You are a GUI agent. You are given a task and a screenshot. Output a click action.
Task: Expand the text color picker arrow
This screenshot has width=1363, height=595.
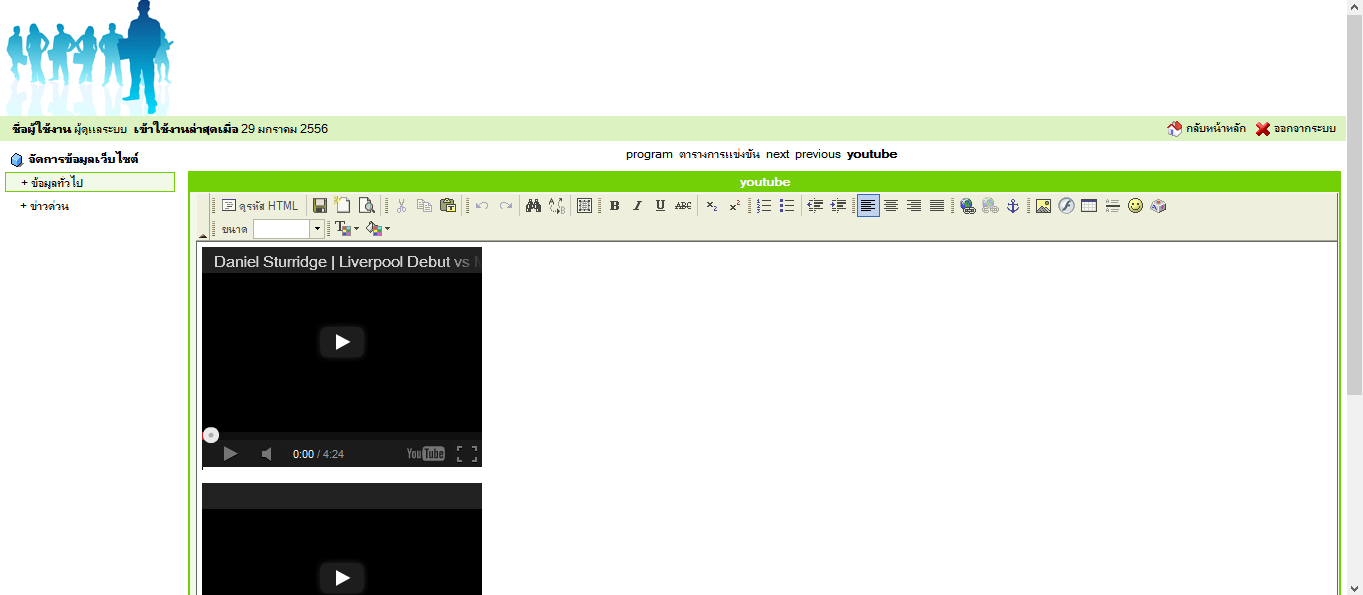357,229
